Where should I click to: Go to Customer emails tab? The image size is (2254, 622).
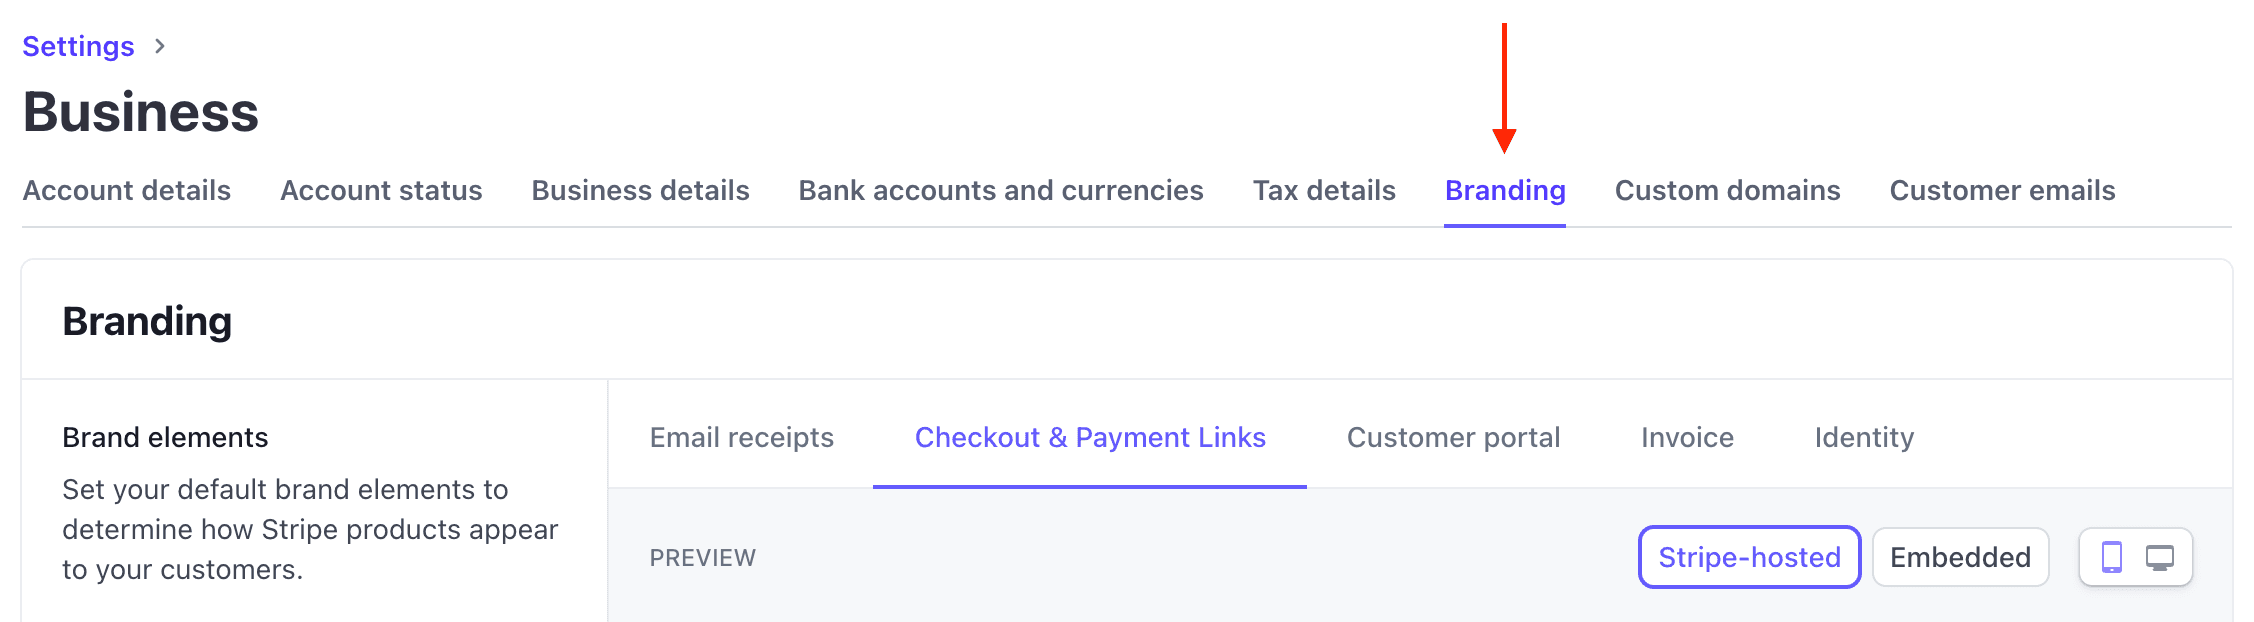tap(2002, 190)
